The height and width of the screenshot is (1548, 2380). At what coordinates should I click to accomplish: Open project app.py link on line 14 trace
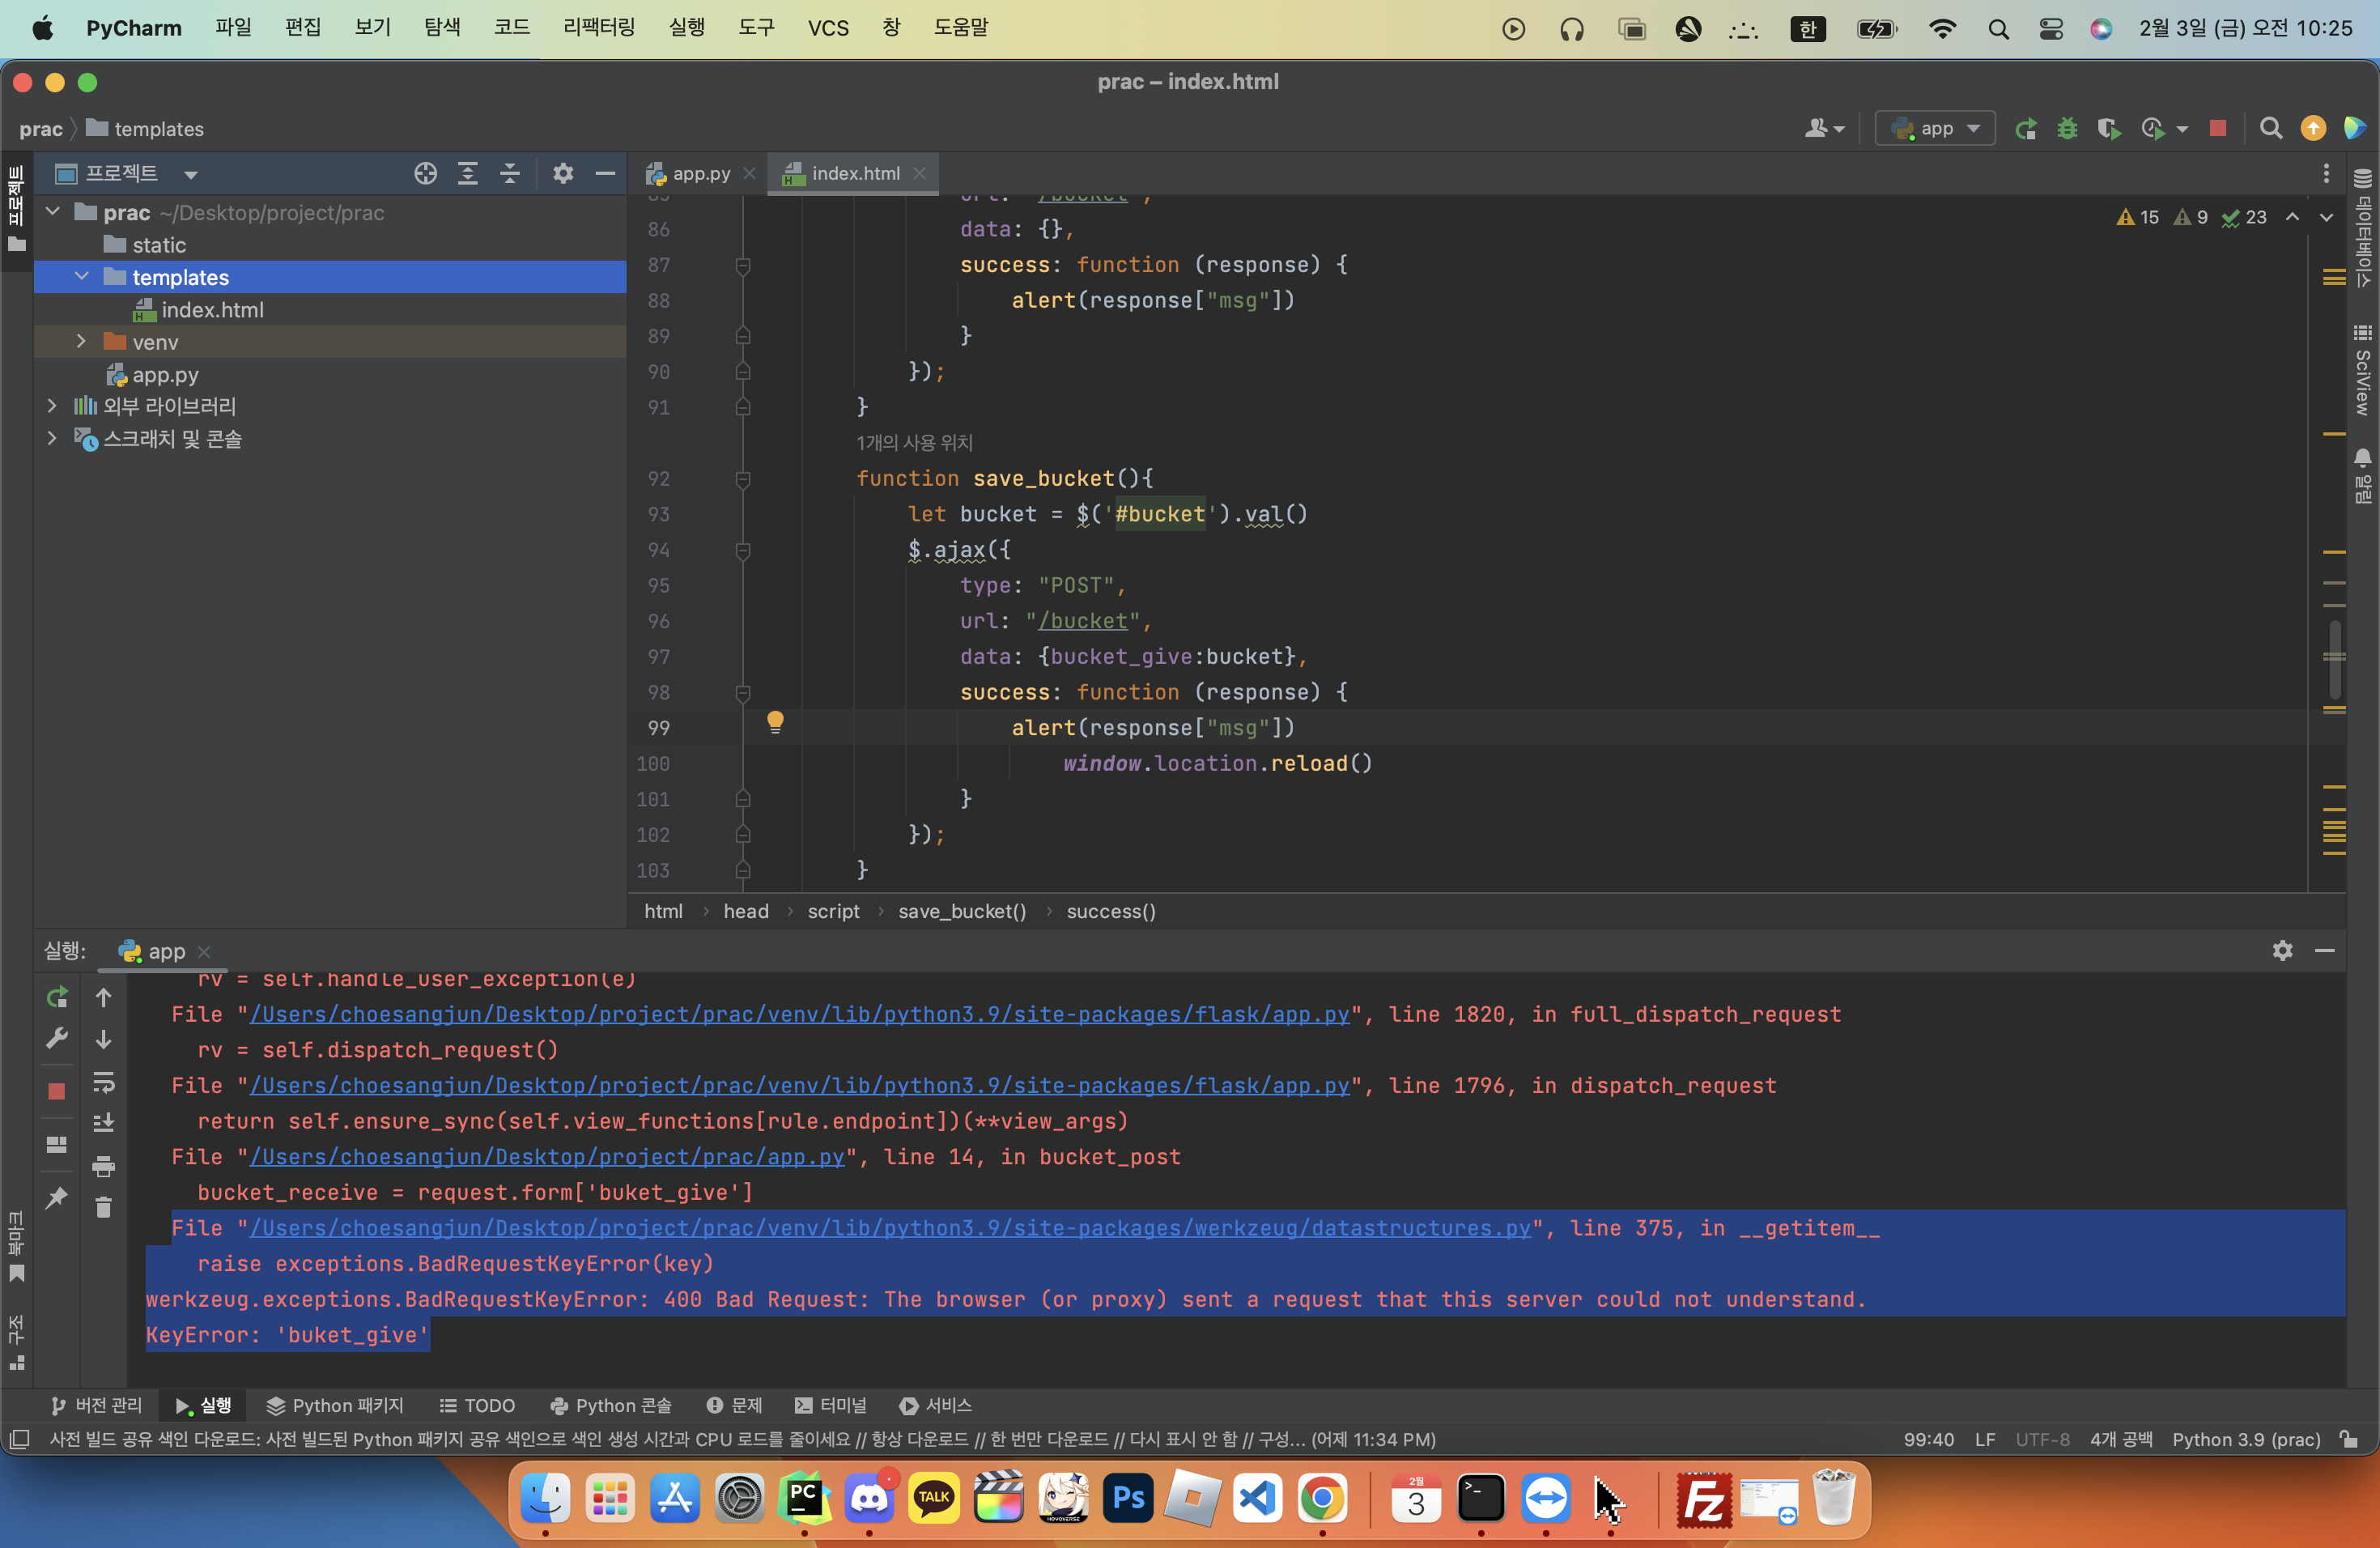tap(547, 1157)
